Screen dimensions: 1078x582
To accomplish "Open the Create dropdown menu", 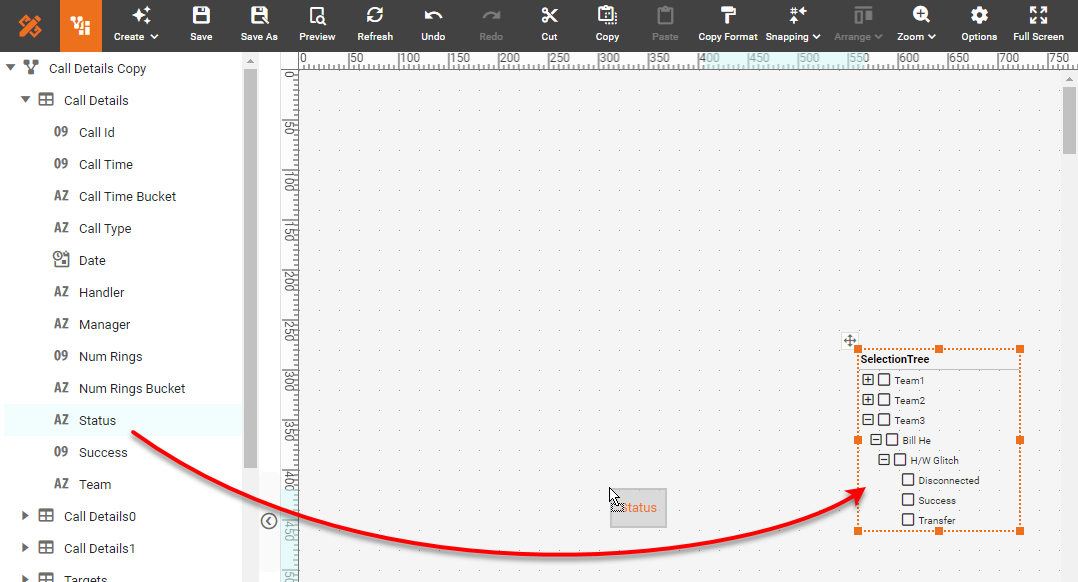I will pos(135,24).
